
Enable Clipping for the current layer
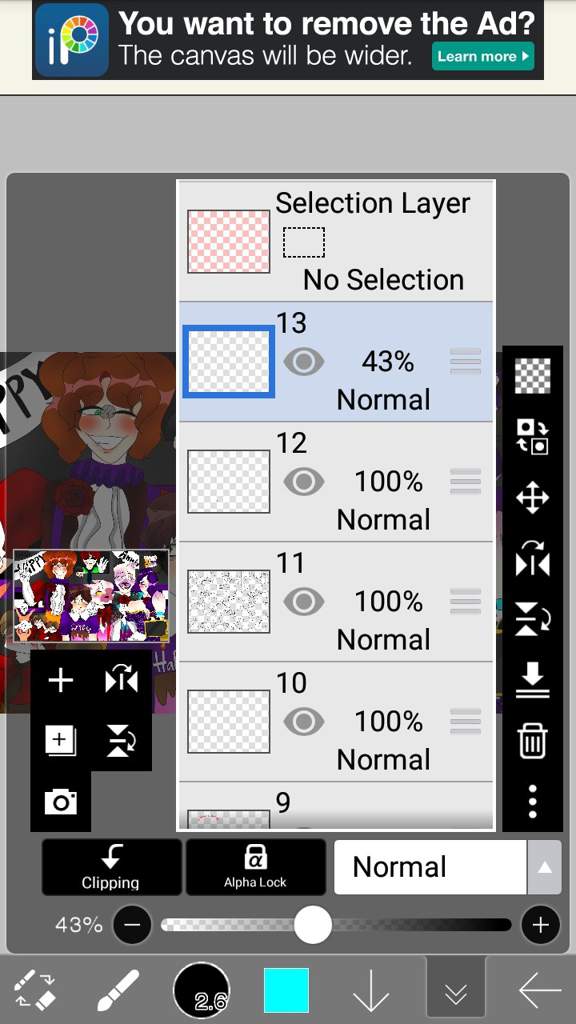tap(111, 867)
